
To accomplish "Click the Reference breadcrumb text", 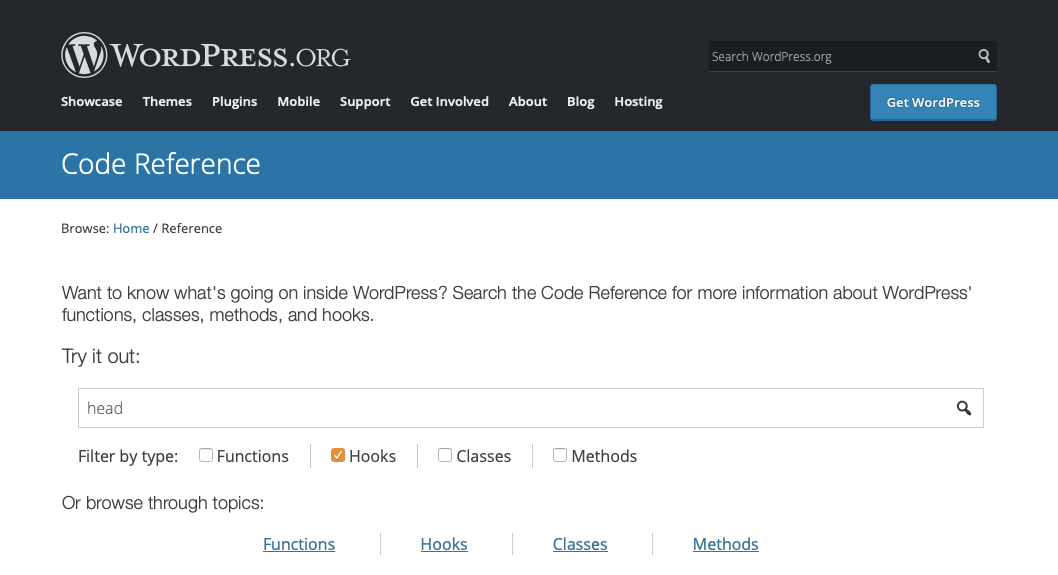I will (x=192, y=228).
